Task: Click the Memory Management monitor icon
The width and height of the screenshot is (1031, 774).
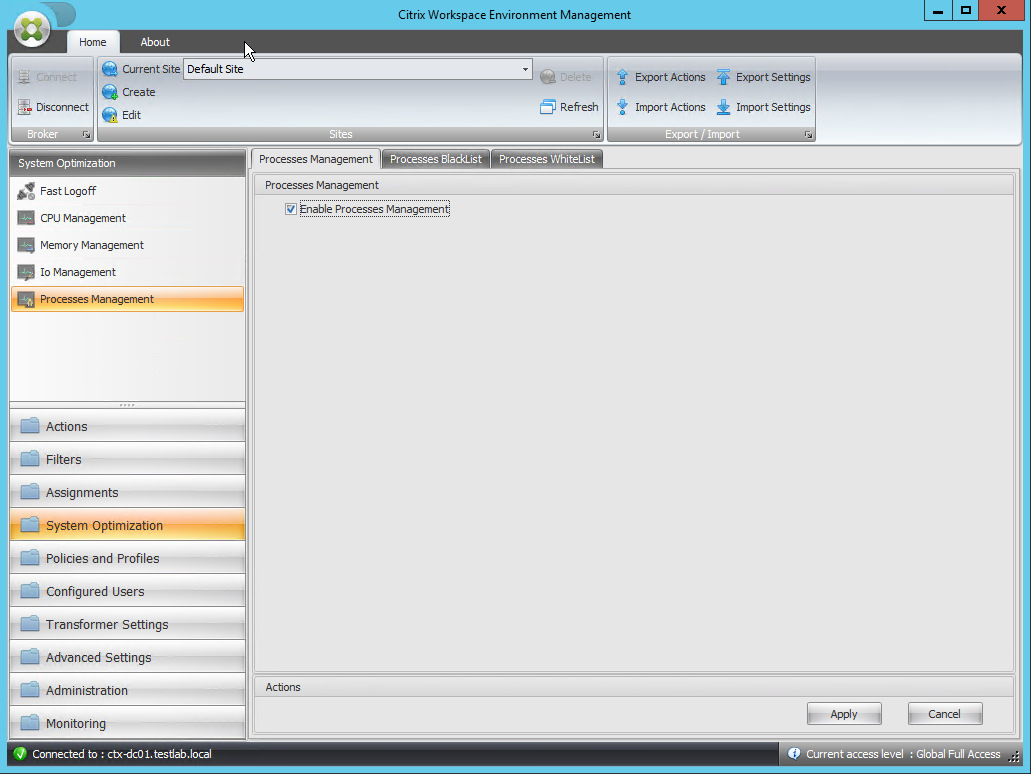Action: pyautogui.click(x=26, y=245)
